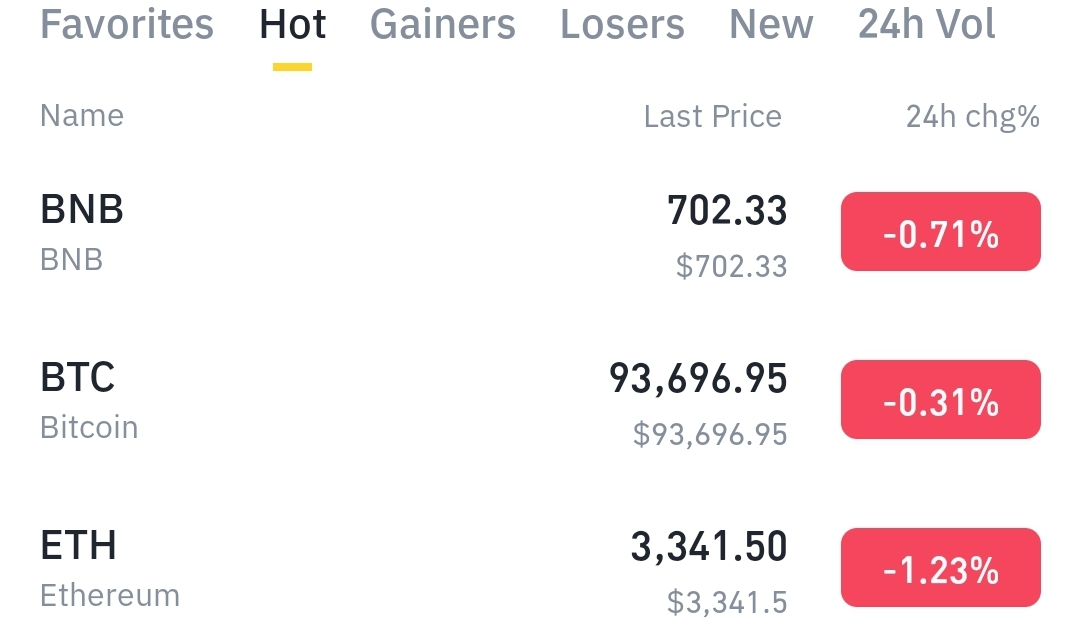Tap the red -1.23% change badge

(x=941, y=568)
